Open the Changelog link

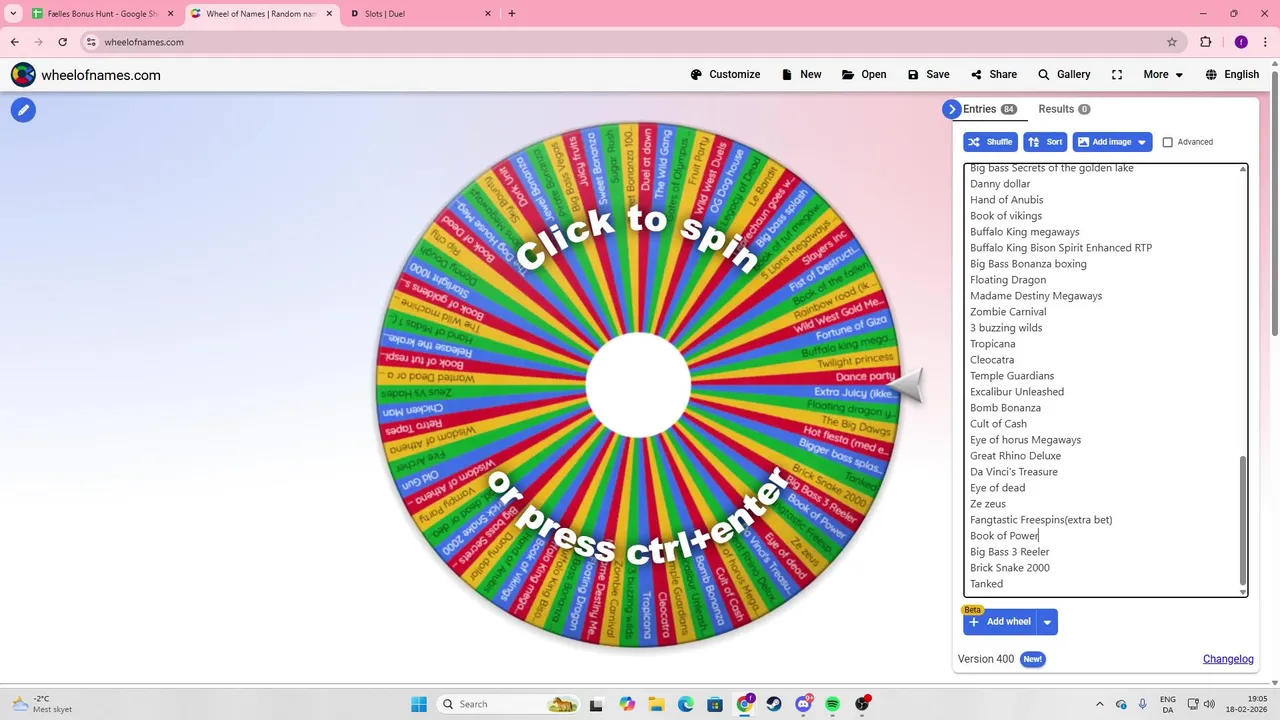click(x=1228, y=659)
